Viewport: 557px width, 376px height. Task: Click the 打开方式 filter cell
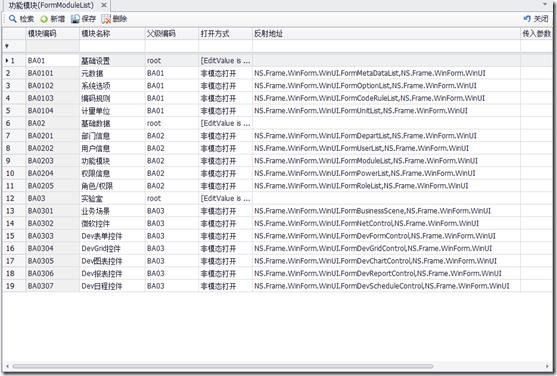coord(226,46)
